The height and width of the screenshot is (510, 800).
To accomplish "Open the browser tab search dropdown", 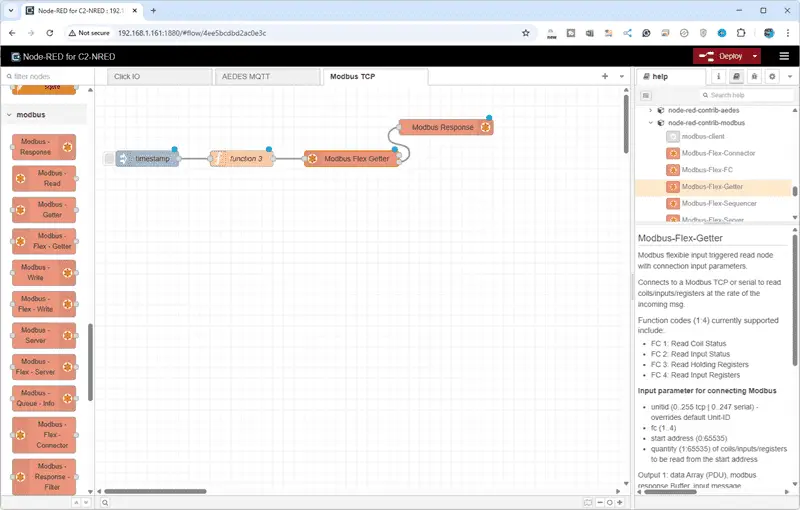I will pyautogui.click(x=11, y=10).
